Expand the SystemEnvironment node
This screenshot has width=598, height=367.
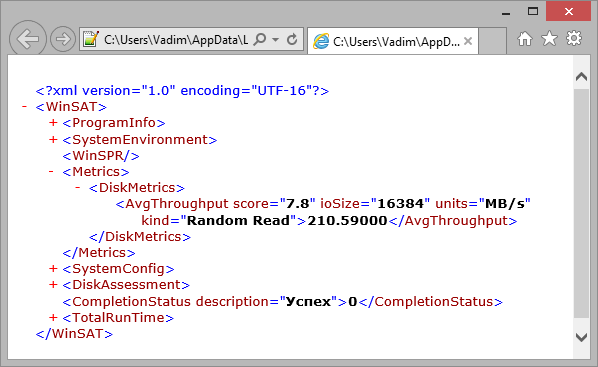(53, 140)
